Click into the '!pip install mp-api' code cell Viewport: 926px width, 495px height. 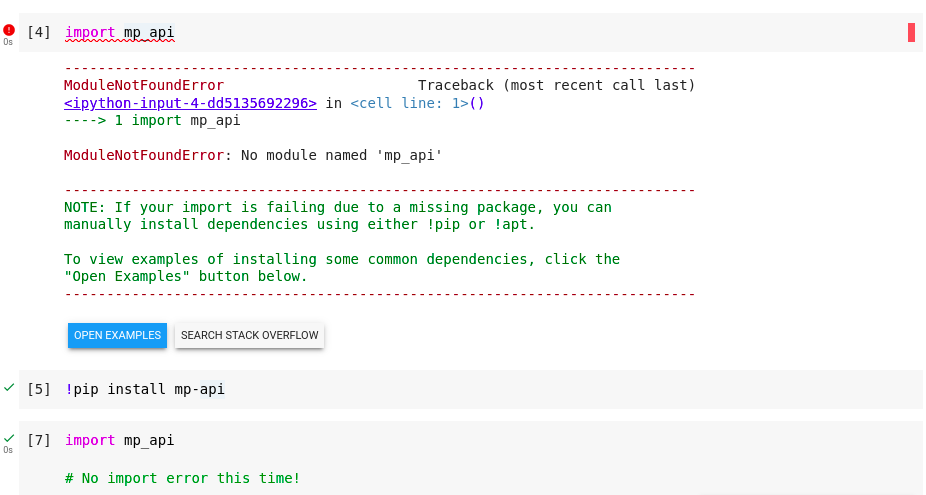pos(145,389)
